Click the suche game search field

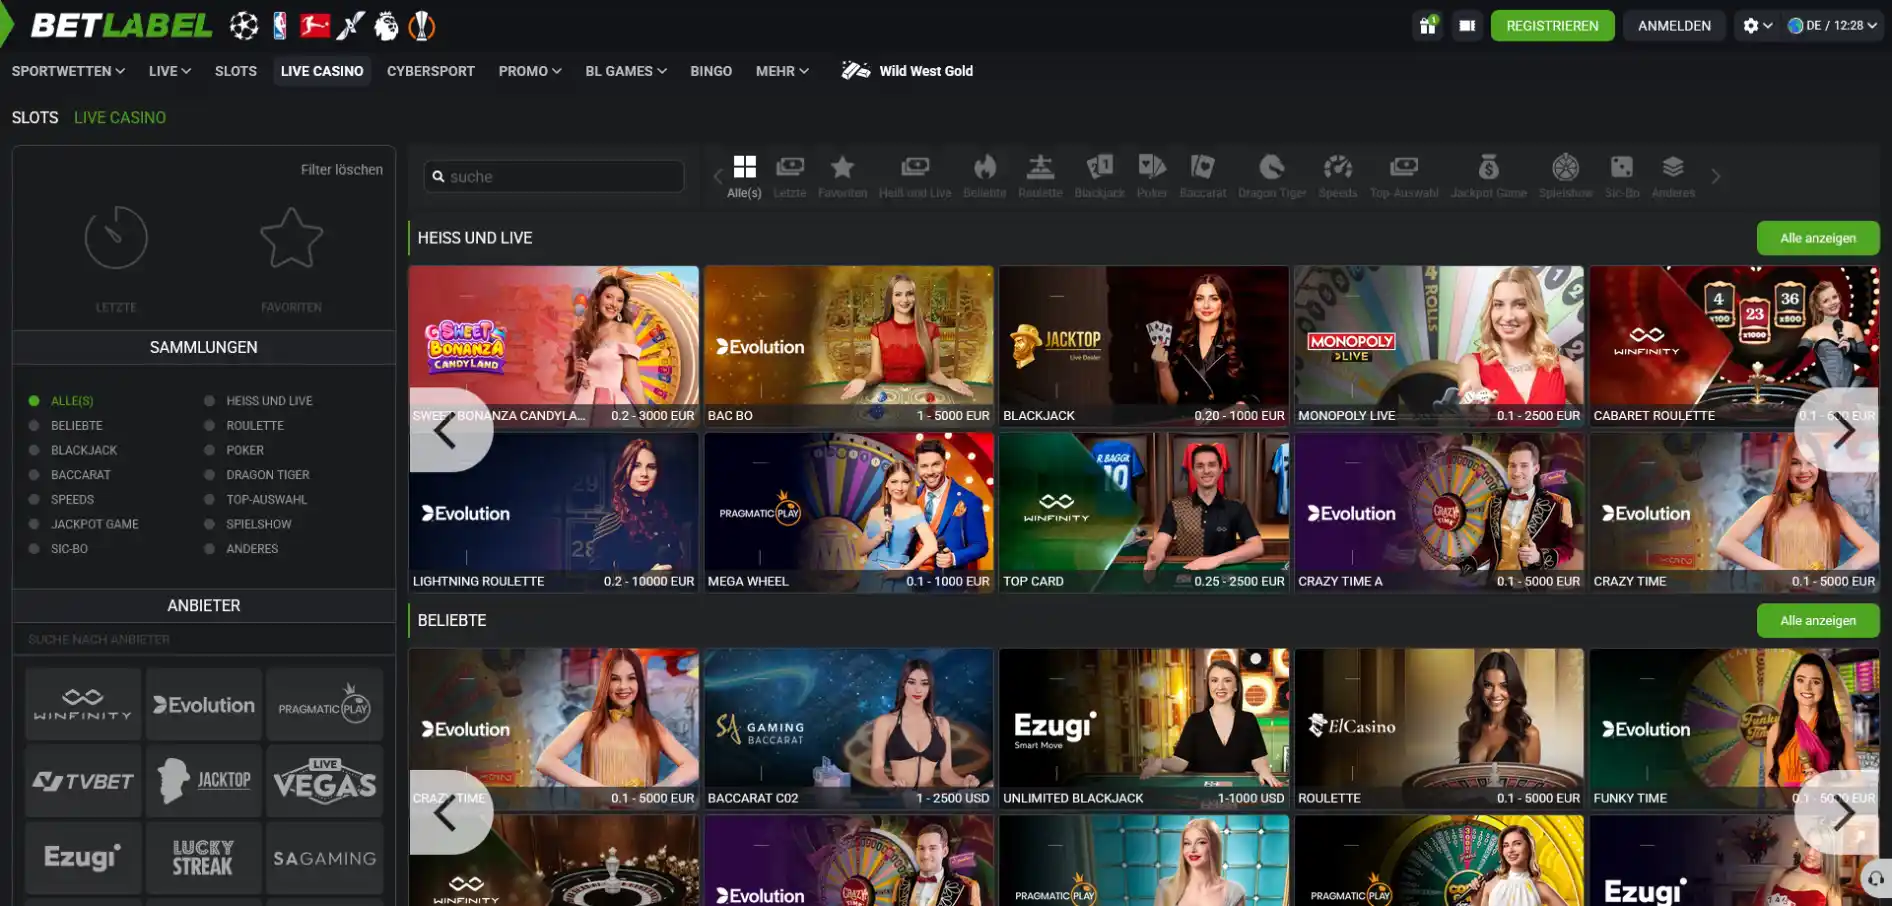click(554, 176)
